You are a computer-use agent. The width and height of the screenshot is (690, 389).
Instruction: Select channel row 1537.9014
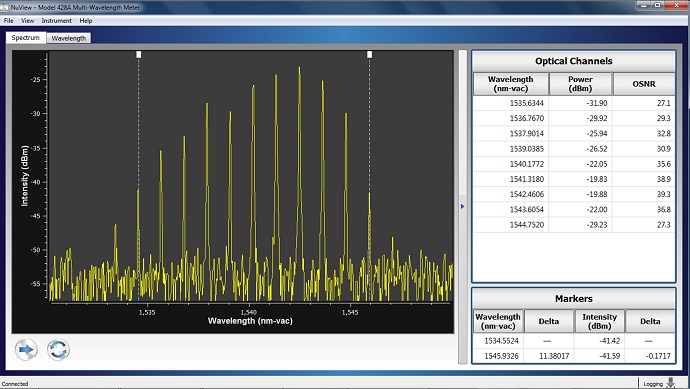click(x=574, y=133)
